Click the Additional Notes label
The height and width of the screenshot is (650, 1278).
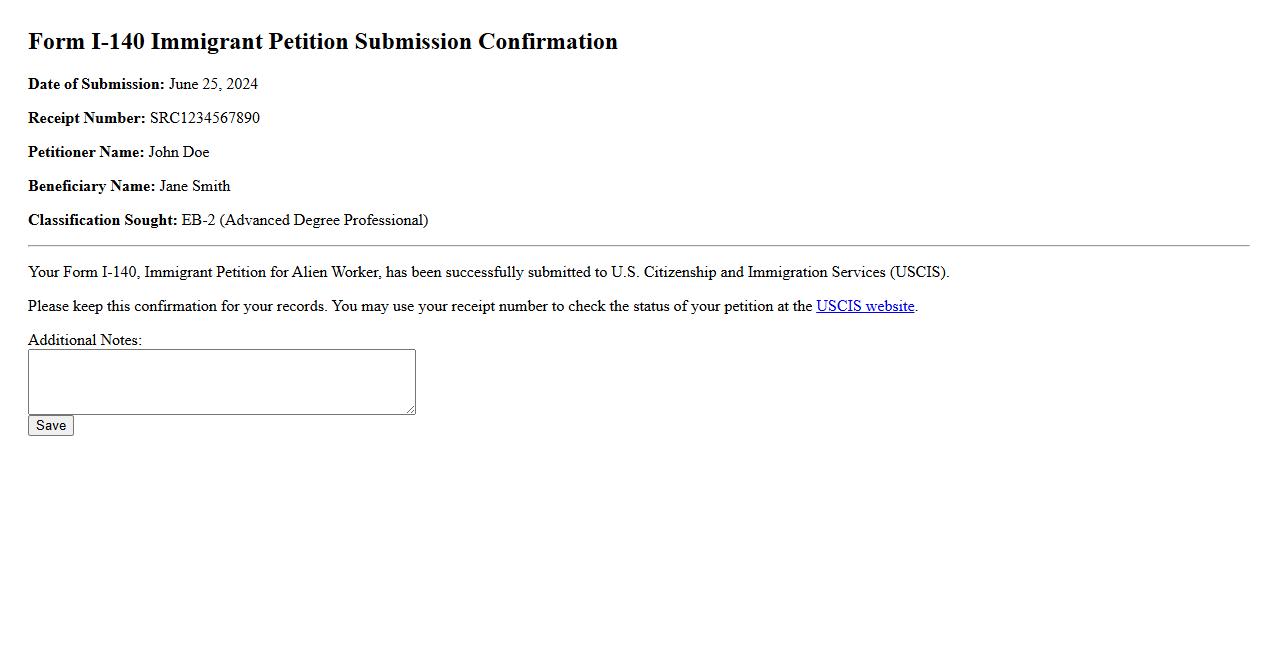point(85,340)
